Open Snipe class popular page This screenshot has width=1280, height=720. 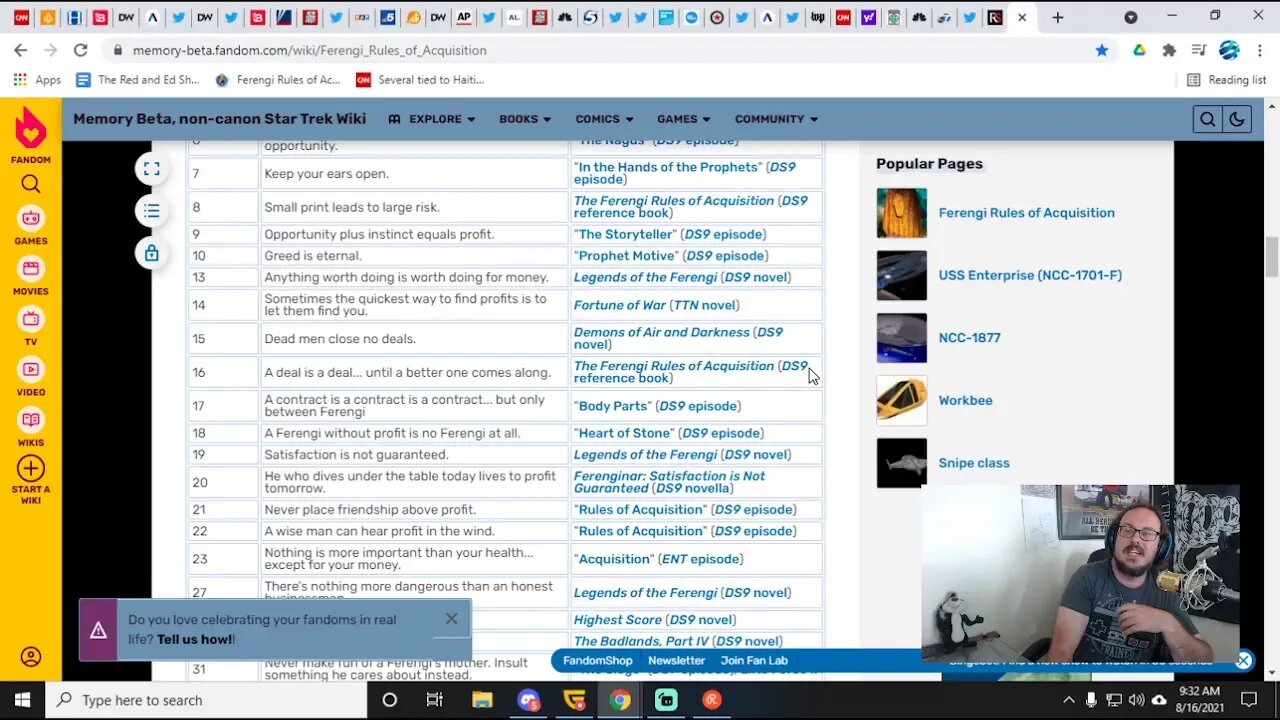(x=974, y=463)
